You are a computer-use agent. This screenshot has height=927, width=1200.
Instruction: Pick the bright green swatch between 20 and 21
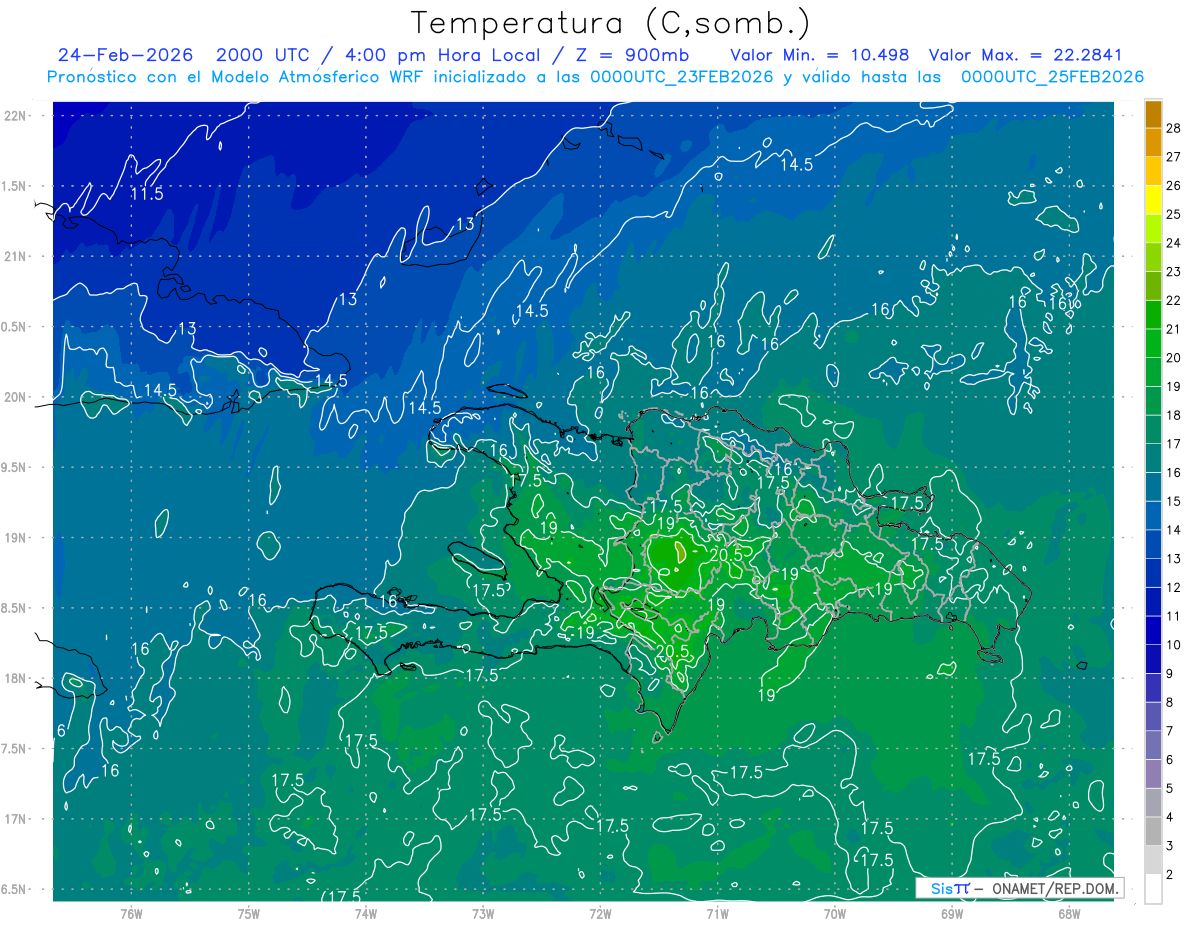1154,343
